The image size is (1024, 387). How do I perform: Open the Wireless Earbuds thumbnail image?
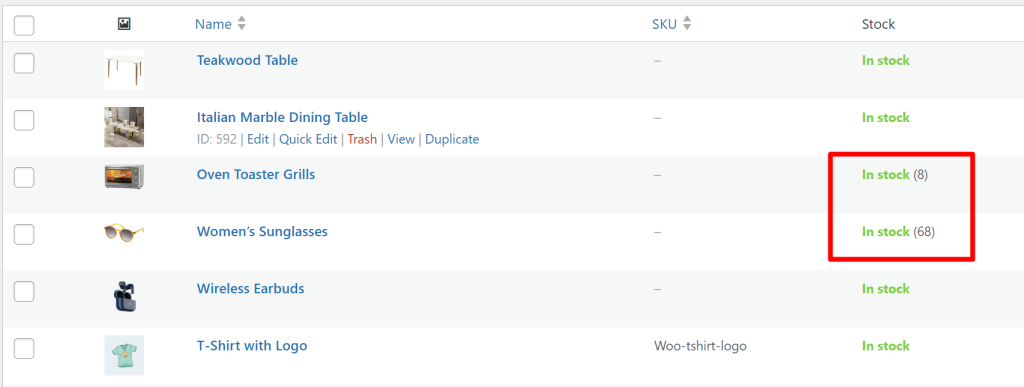pos(124,298)
